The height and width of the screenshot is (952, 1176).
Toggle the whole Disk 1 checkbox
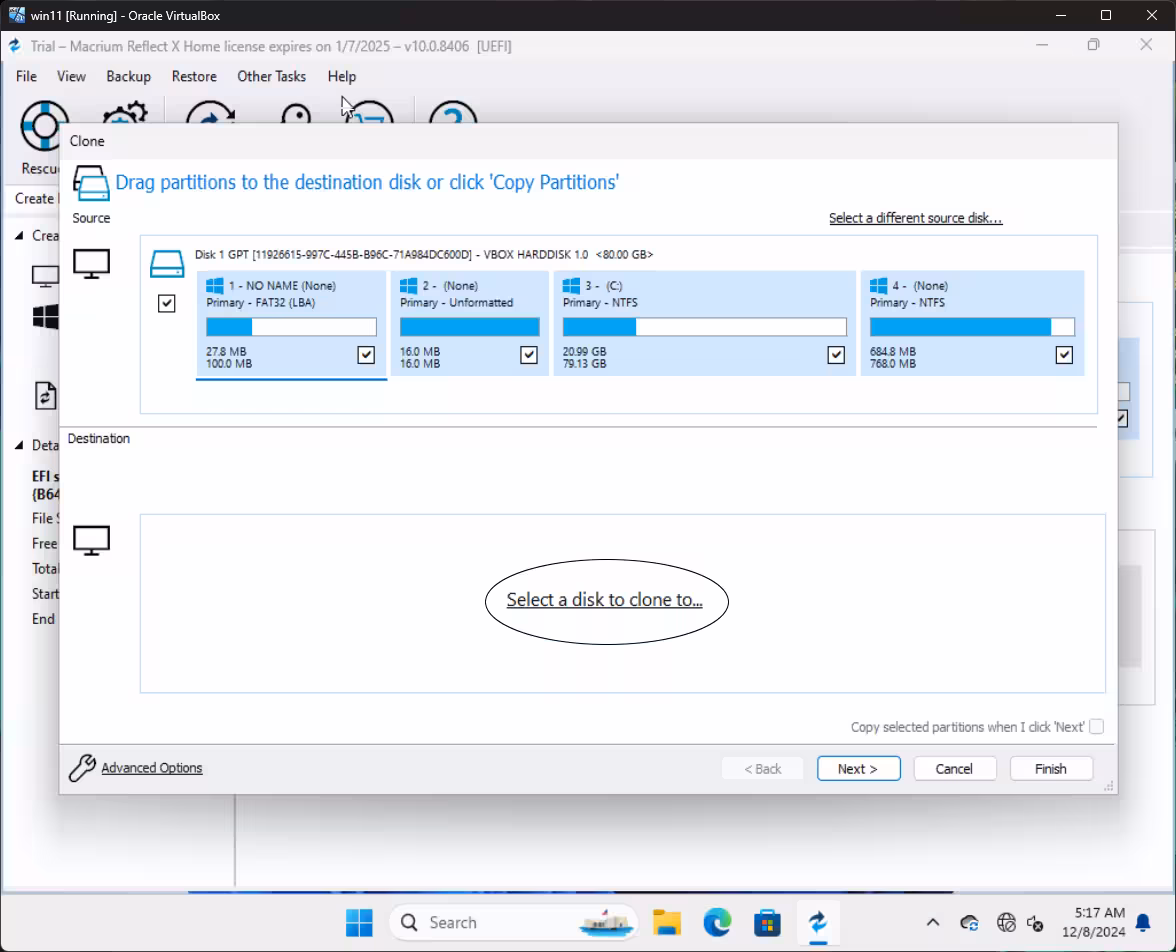pyautogui.click(x=166, y=303)
